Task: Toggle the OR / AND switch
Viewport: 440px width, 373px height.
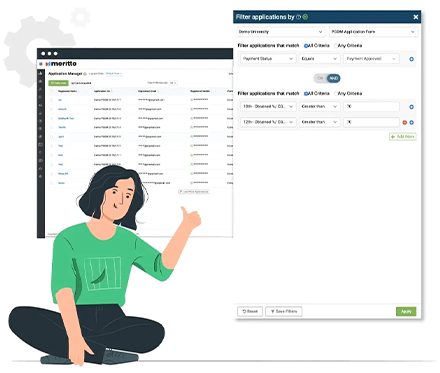Action: click(x=327, y=78)
